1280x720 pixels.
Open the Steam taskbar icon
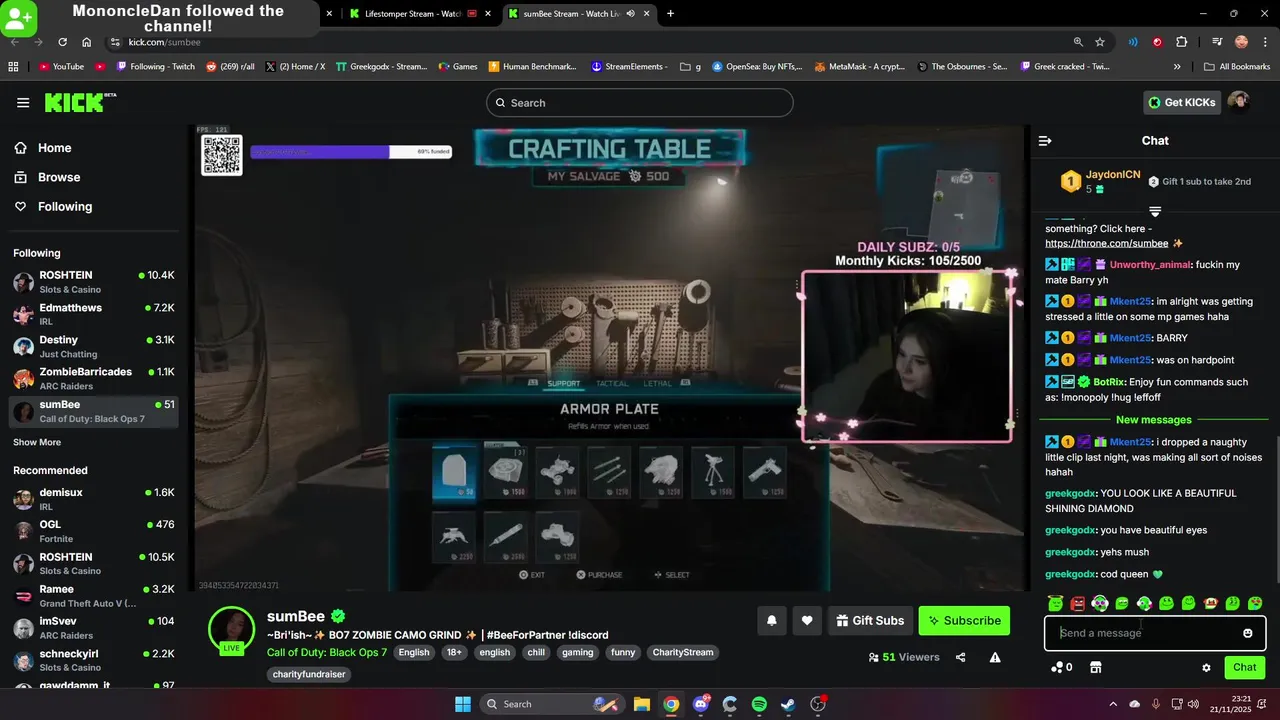(788, 704)
